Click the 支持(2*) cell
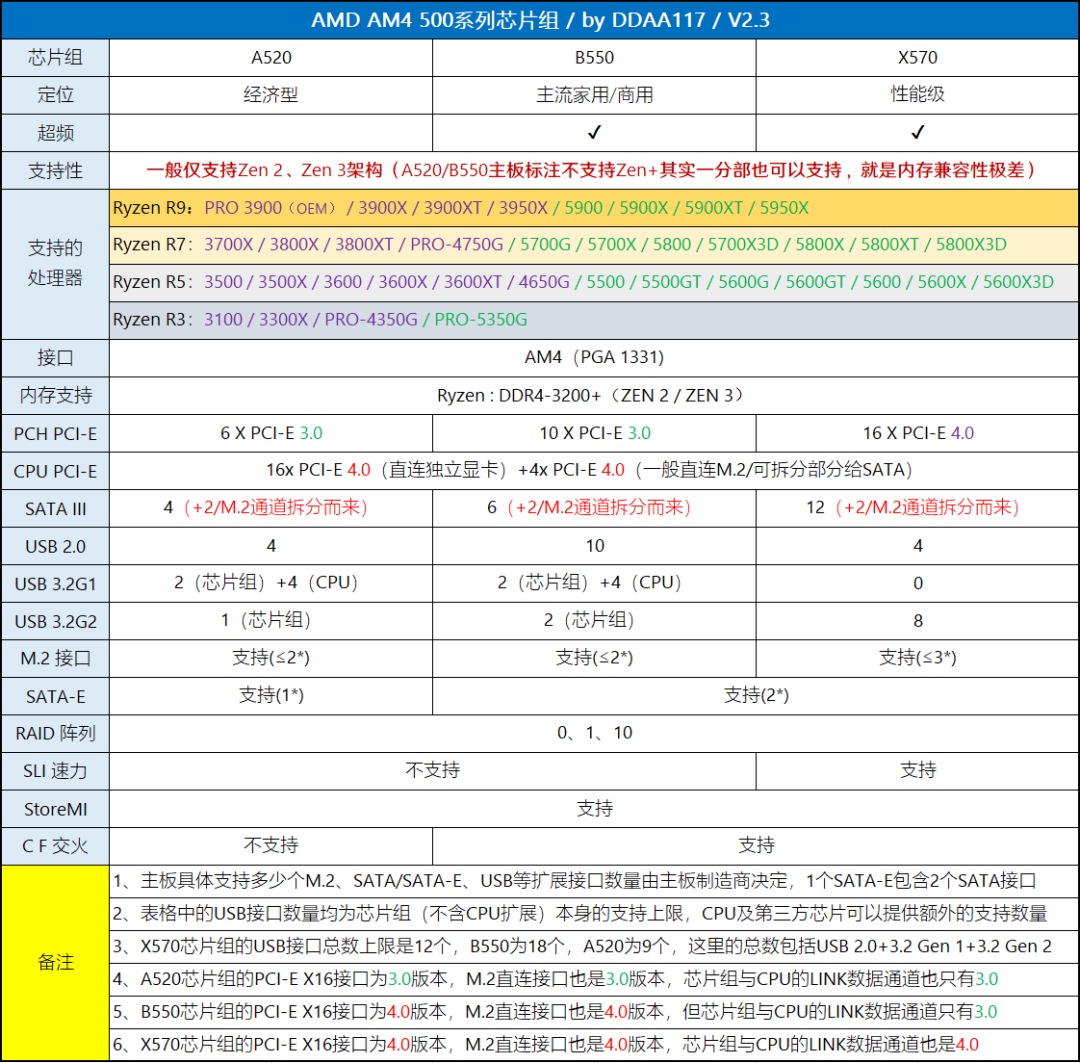Image resolution: width=1080 pixels, height=1063 pixels. tap(756, 696)
